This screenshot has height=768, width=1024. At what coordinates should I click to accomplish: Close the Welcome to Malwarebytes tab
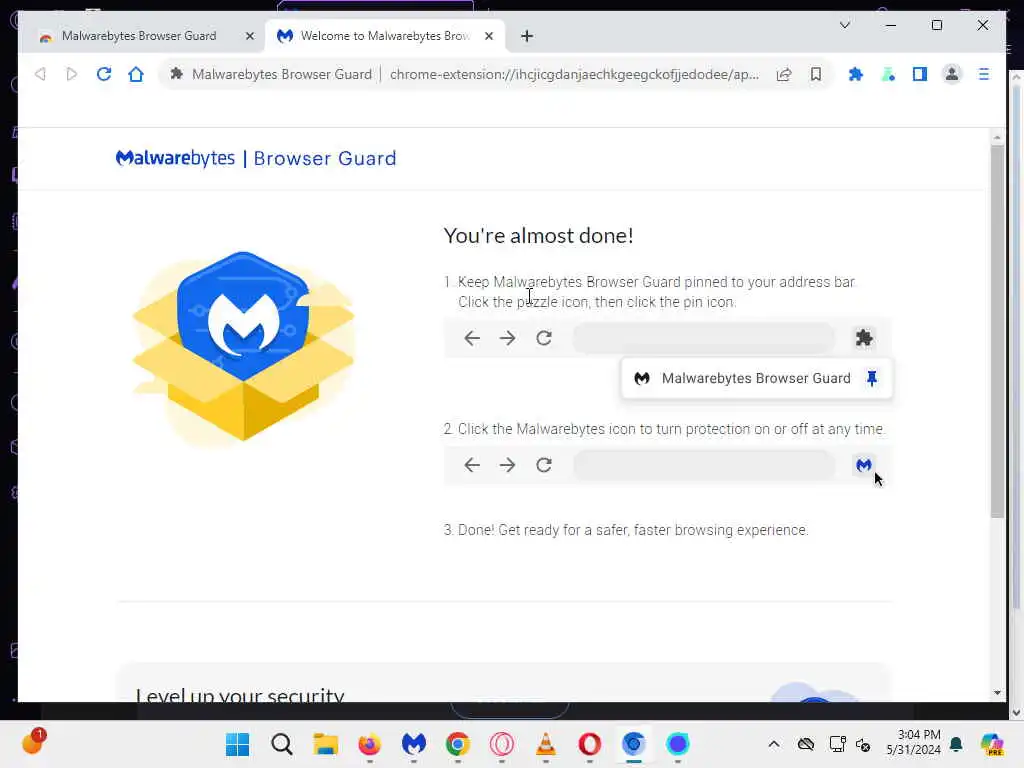pos(488,37)
